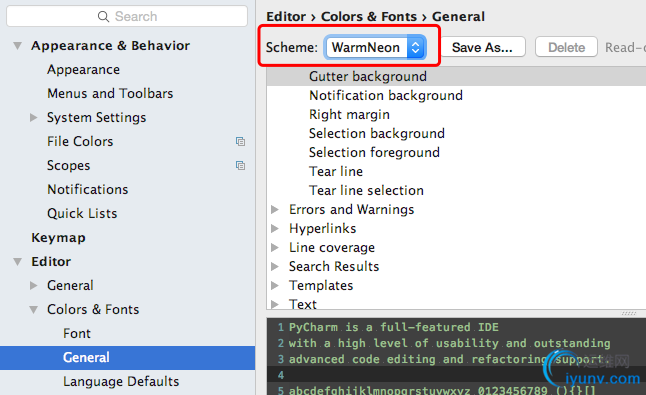Expand Errors and Warnings category
The width and height of the screenshot is (646, 395).
tap(275, 209)
